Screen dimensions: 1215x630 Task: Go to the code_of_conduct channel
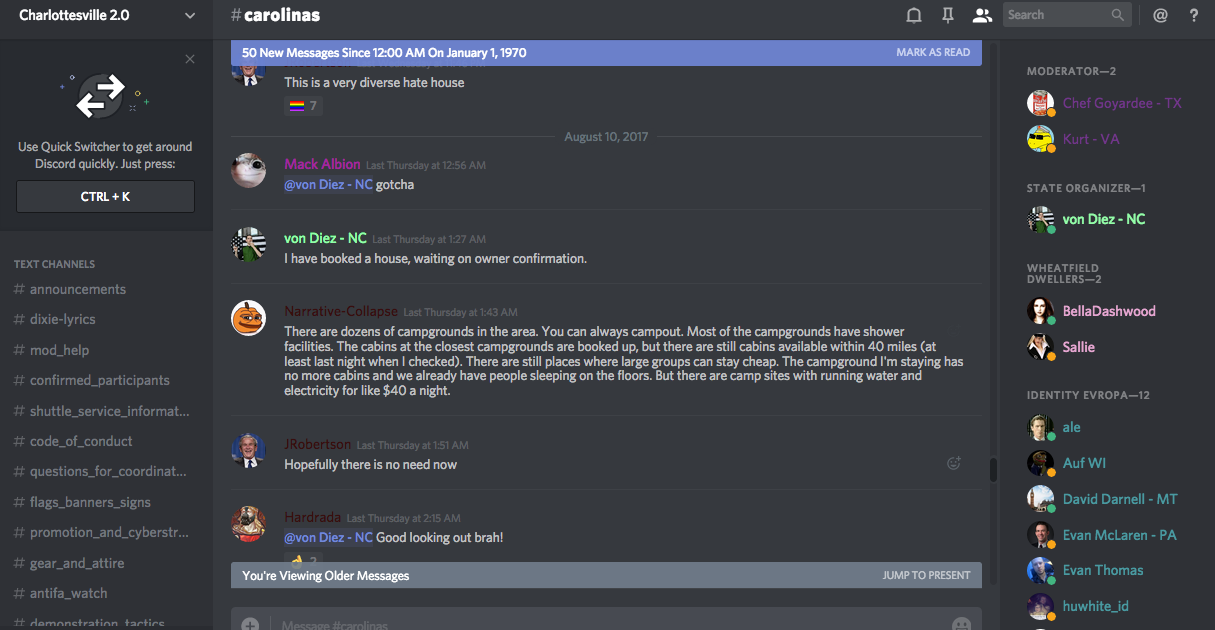coord(81,441)
